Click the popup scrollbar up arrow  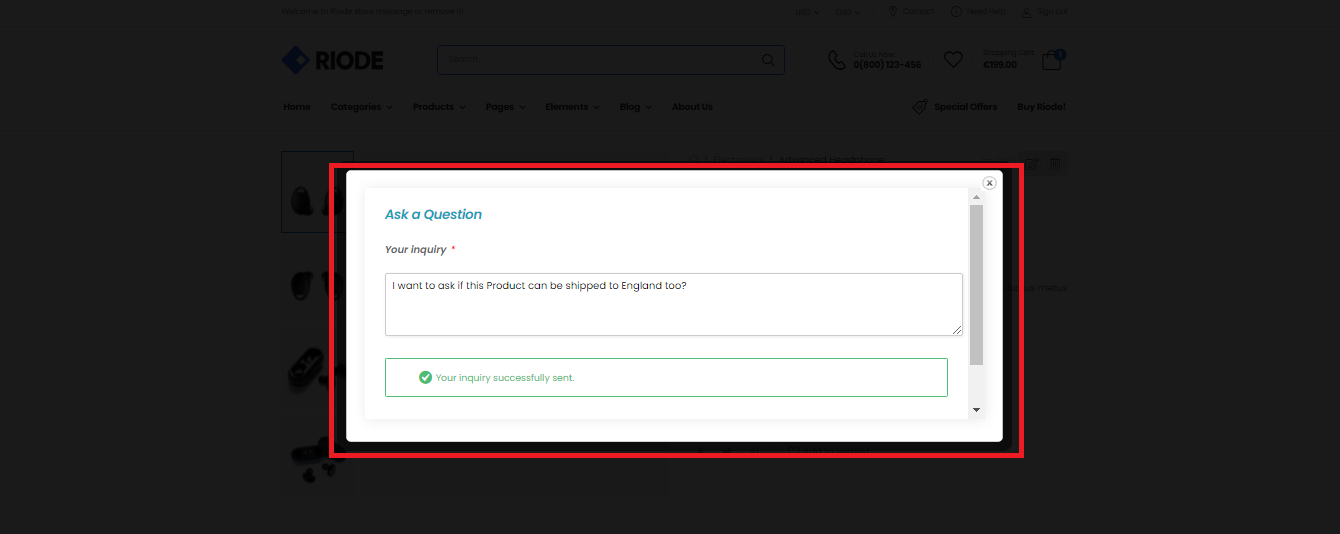[x=976, y=198]
